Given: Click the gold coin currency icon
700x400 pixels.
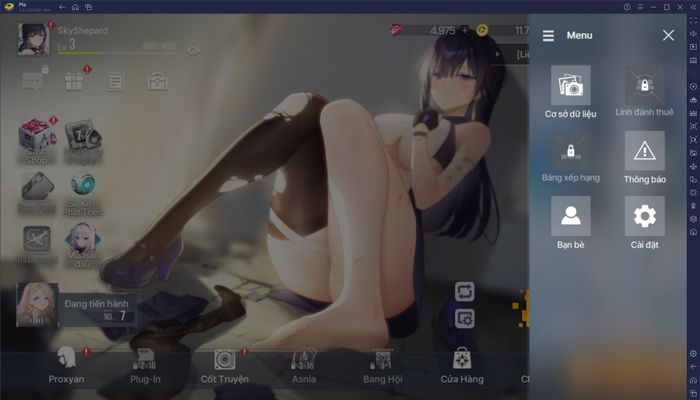Looking at the screenshot, I should click(x=482, y=30).
